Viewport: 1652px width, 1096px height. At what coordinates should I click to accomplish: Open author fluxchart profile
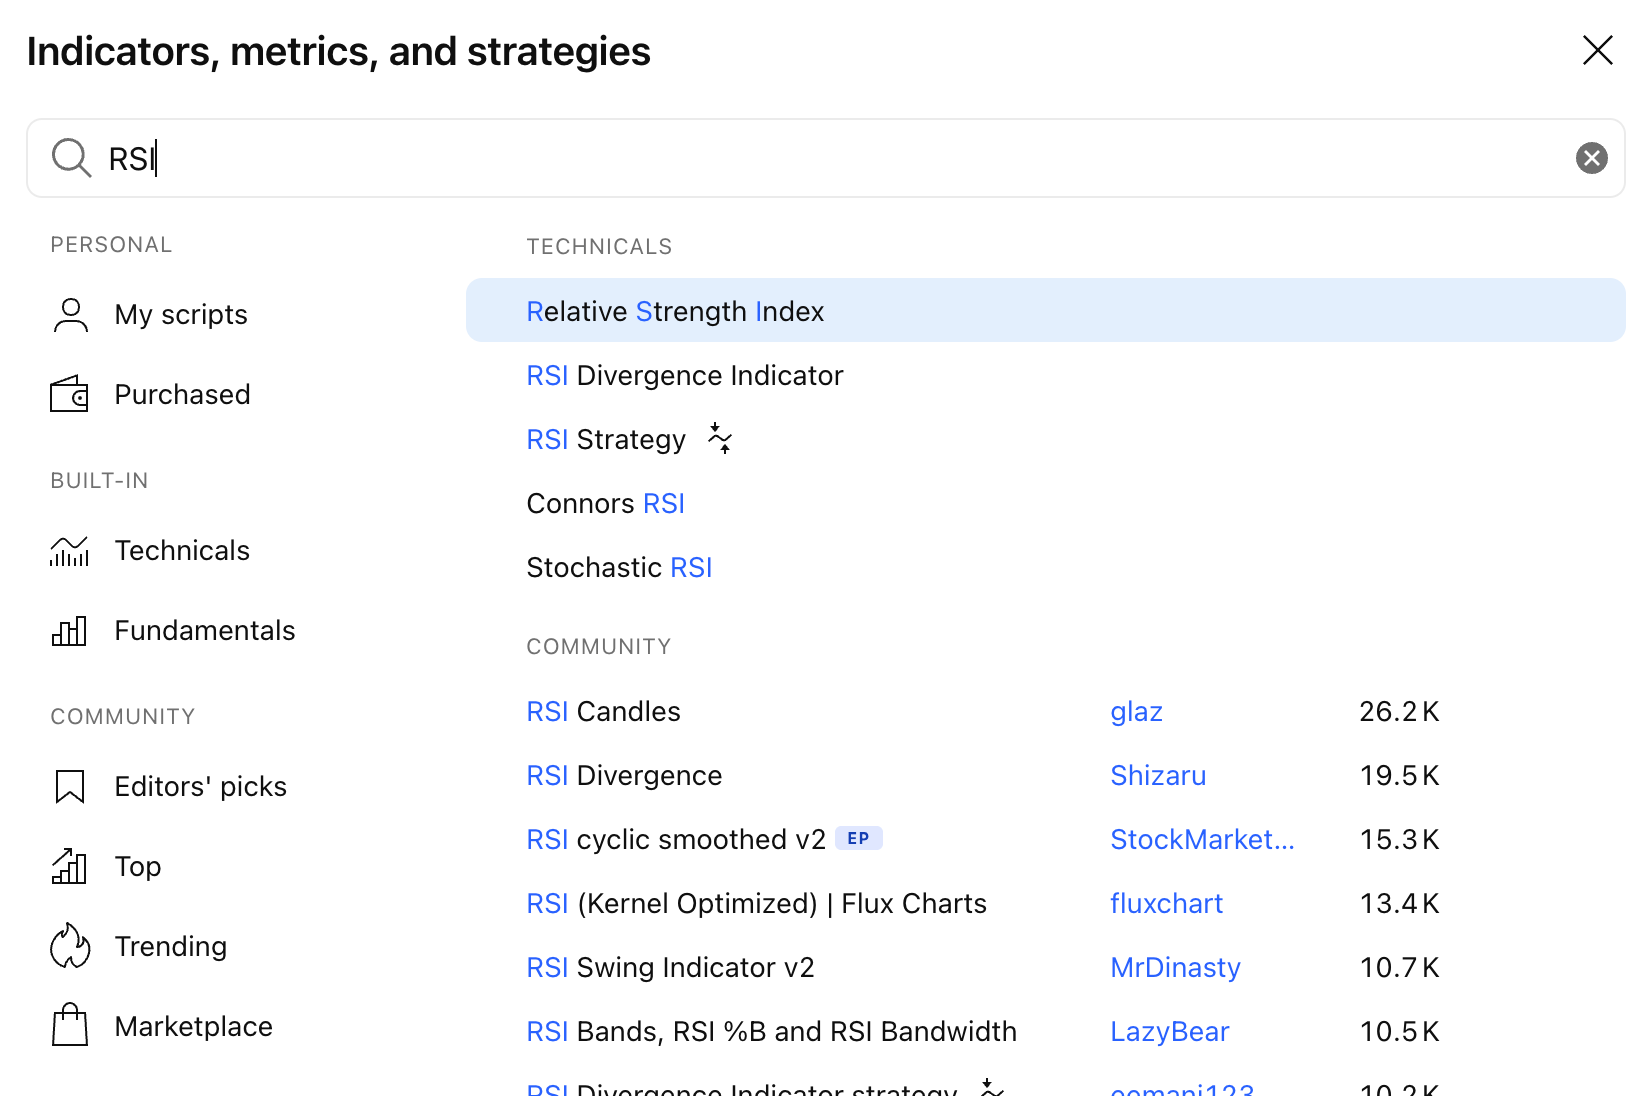tap(1166, 903)
